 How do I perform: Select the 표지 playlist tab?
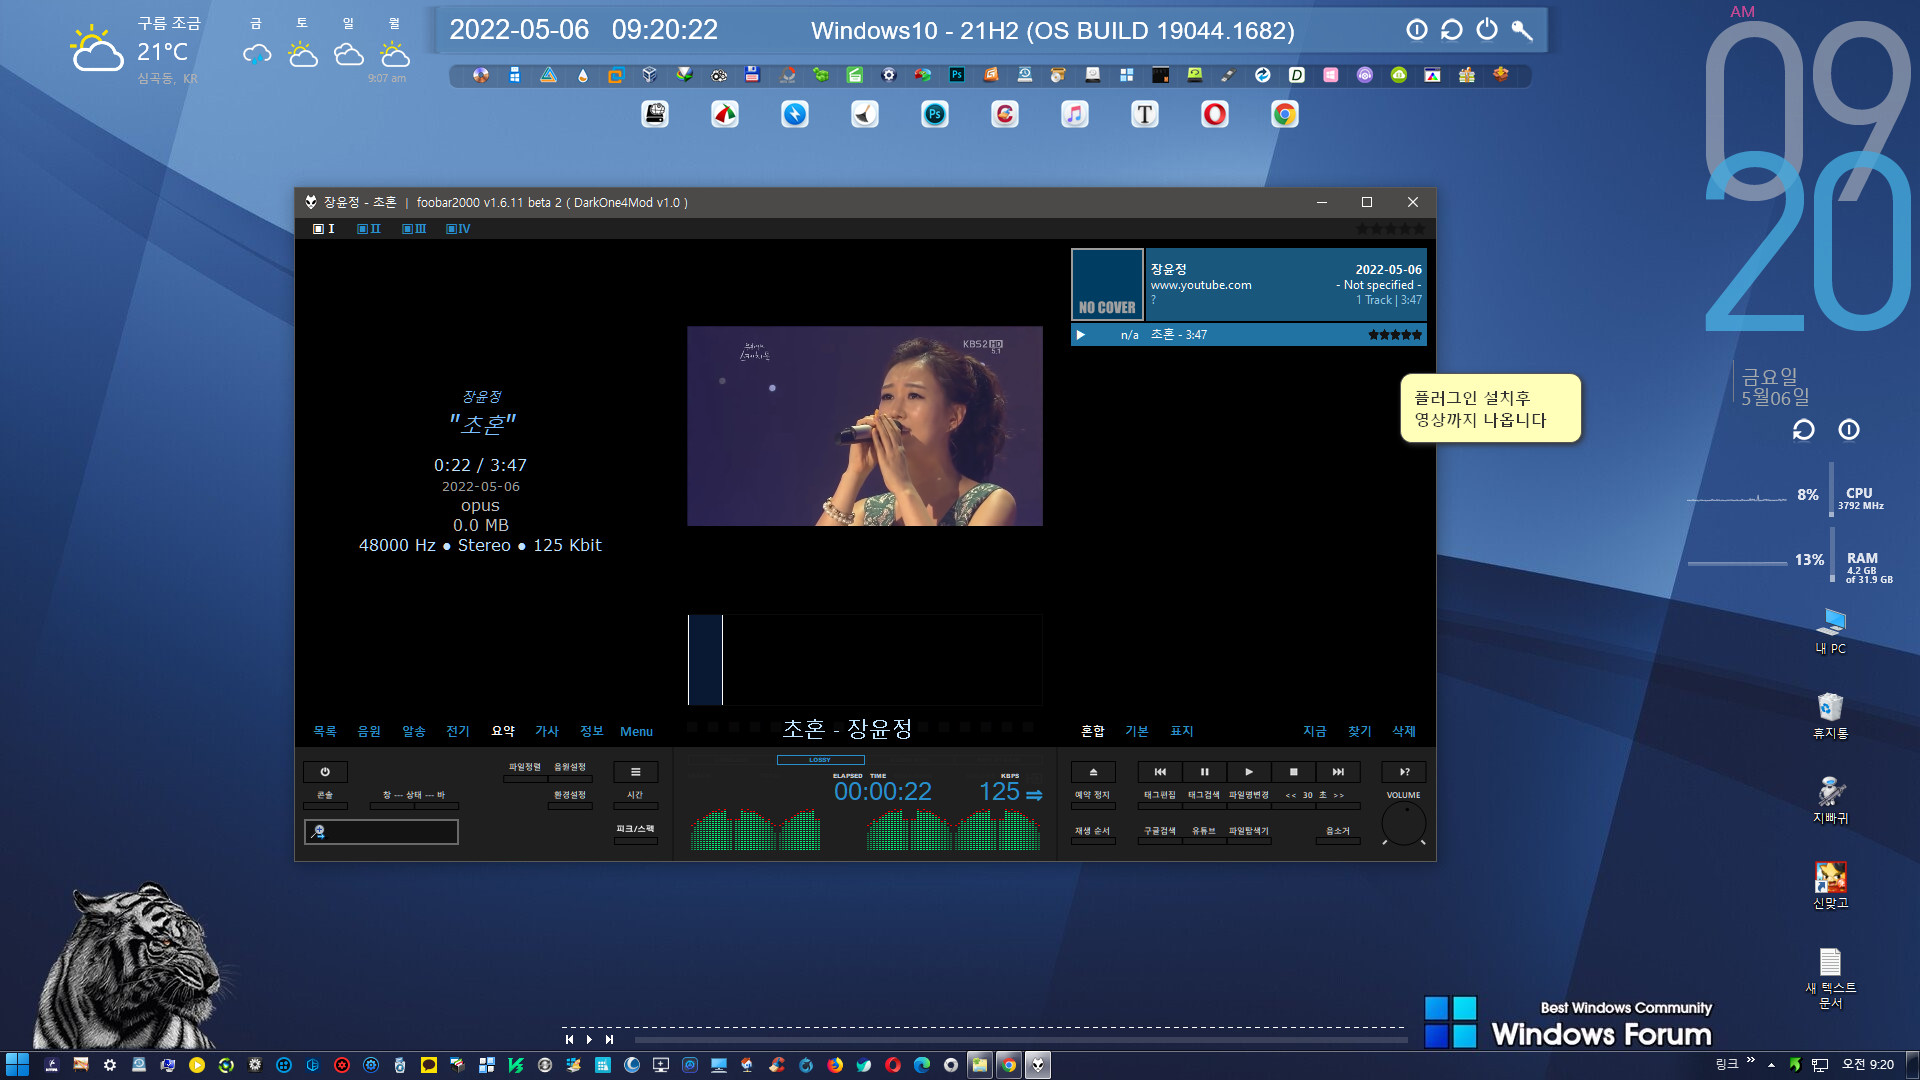point(1182,731)
